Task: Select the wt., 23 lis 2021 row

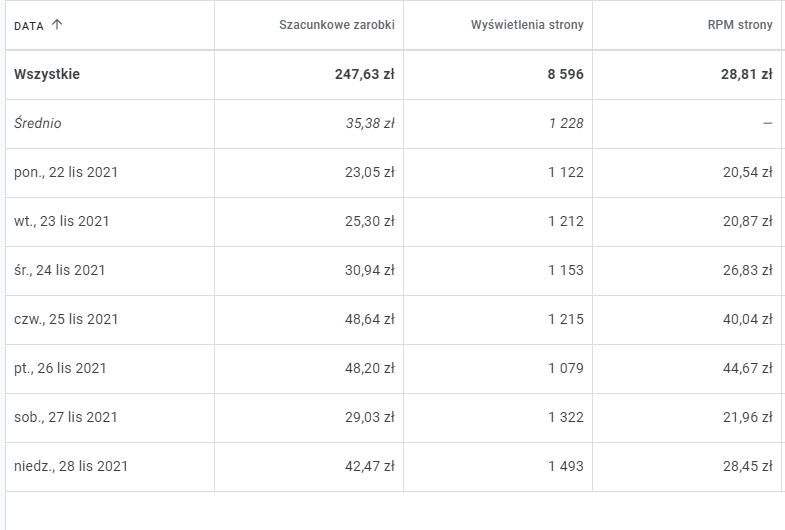Action: (x=62, y=221)
